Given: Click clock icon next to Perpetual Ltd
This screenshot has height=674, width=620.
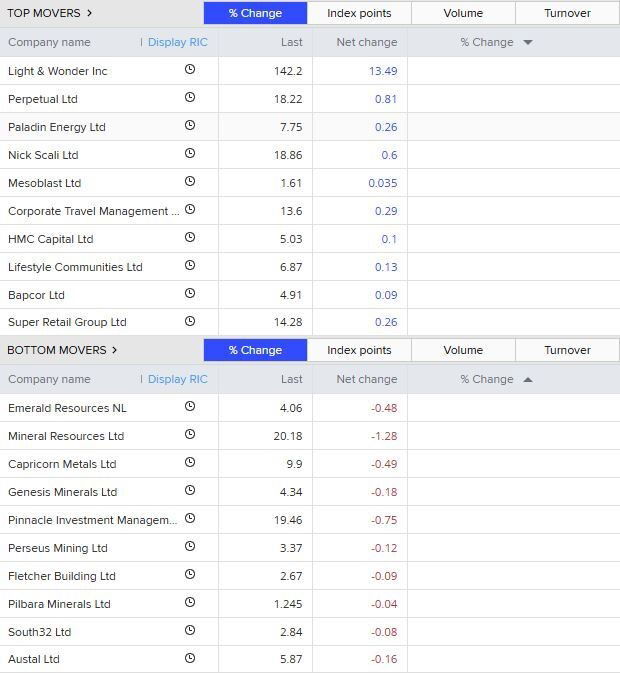Looking at the screenshot, I should pos(190,97).
